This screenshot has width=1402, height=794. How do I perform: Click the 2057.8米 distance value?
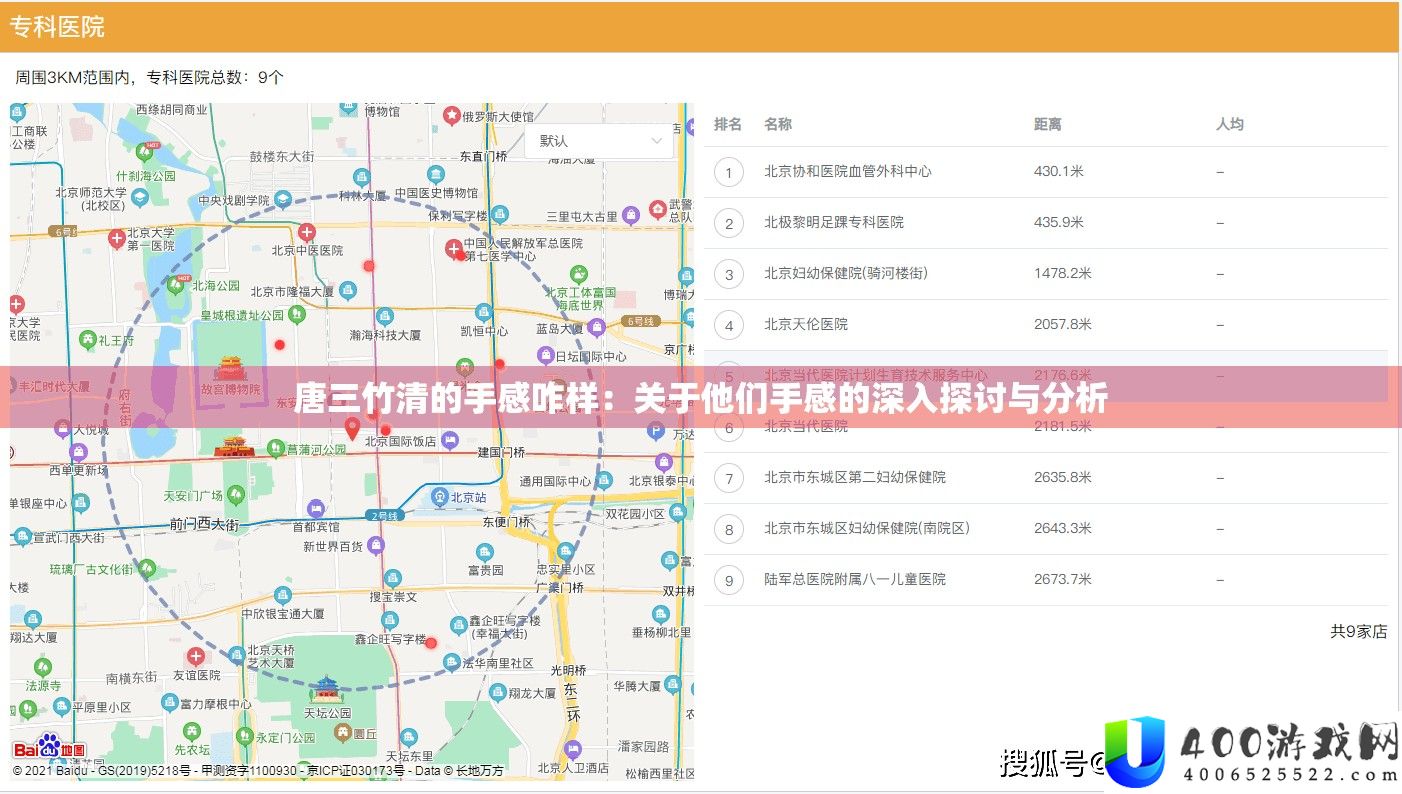pos(1063,324)
